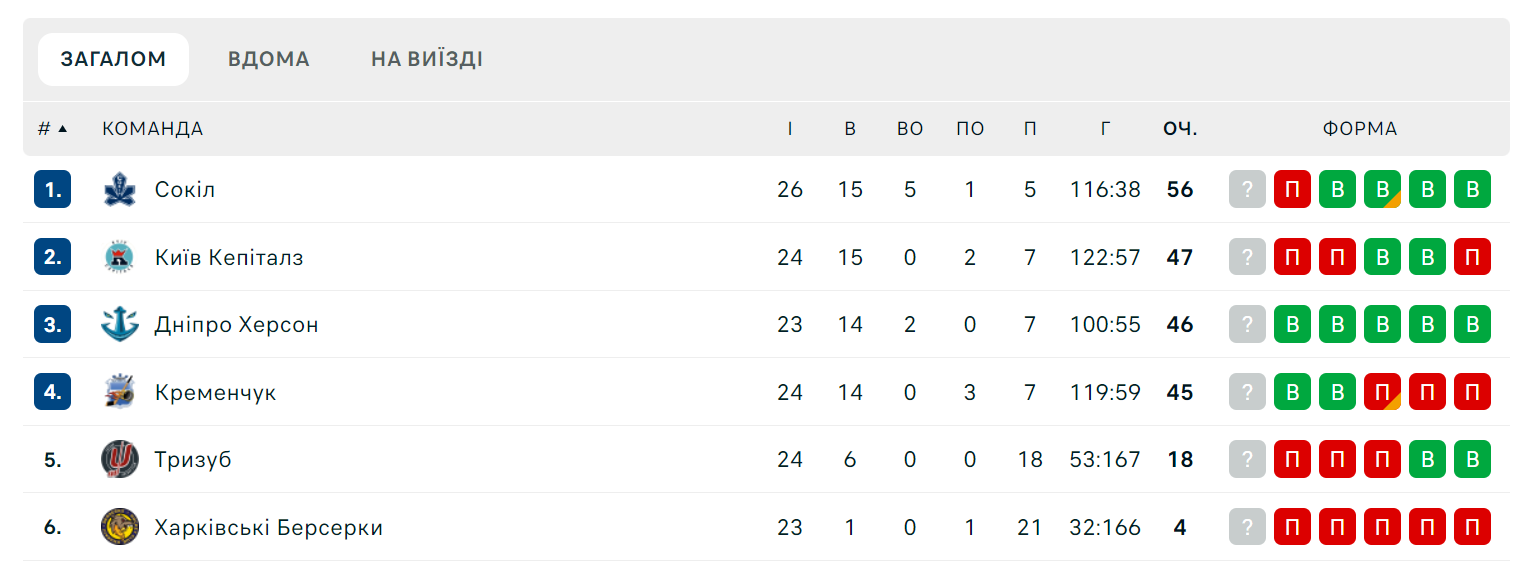Screen dimensions: 1524x563
Task: Open the Харківські Берсерки team link
Action: click(x=268, y=527)
